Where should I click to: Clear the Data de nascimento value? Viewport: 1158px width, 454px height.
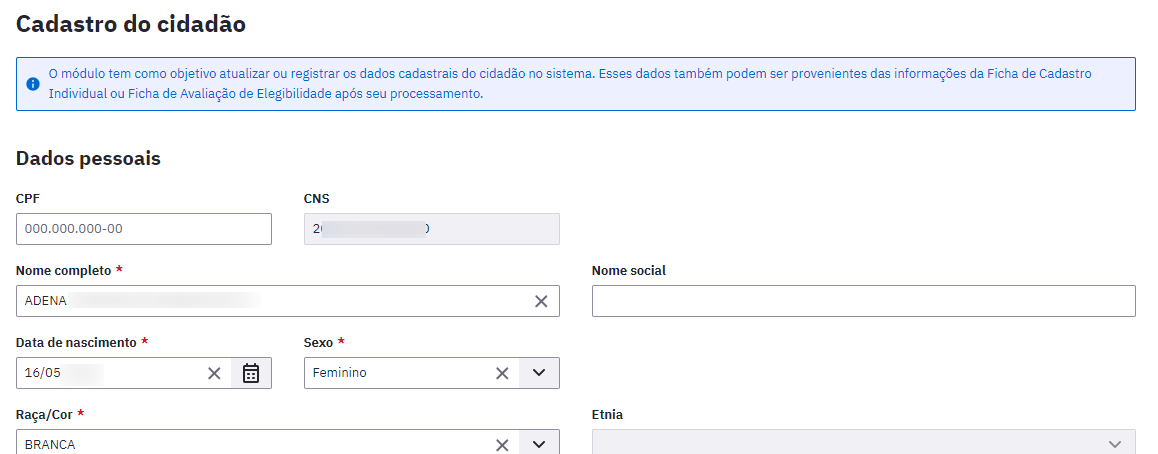(214, 374)
